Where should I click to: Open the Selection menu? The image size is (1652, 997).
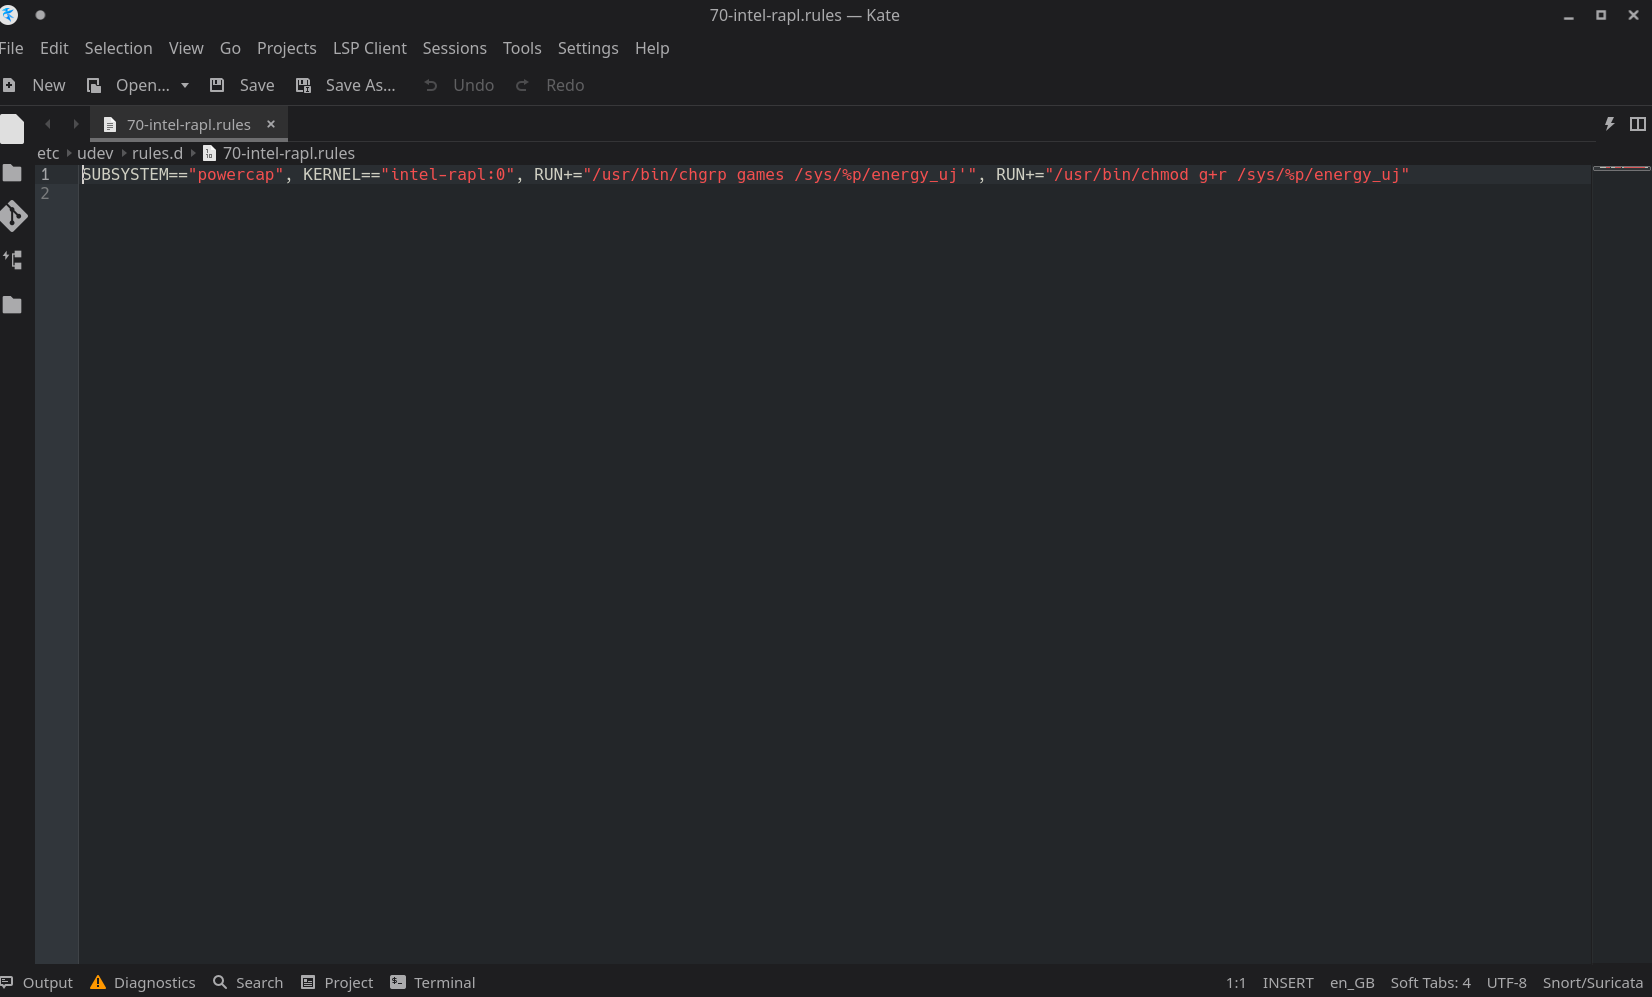click(118, 48)
